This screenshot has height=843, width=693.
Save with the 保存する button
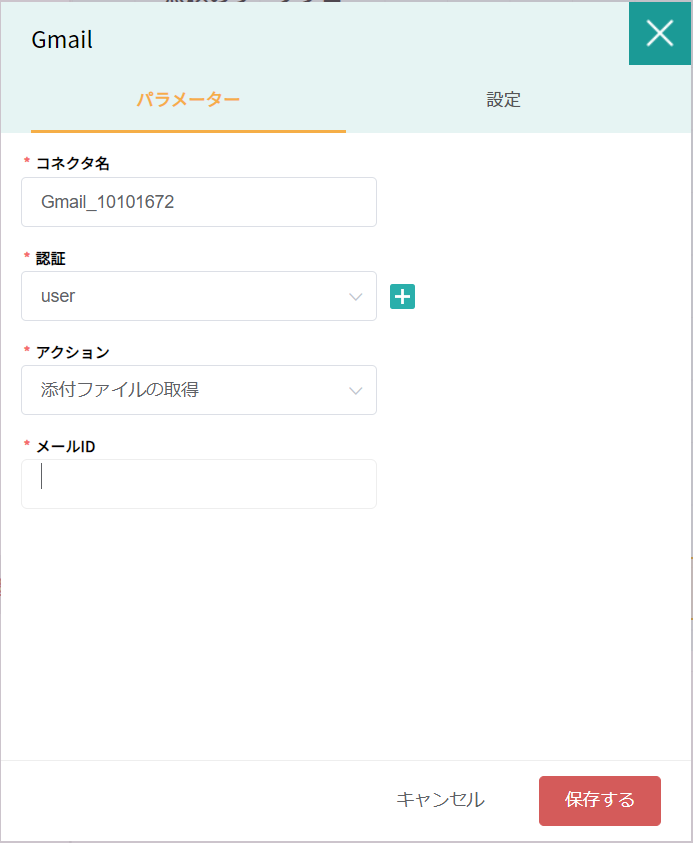pos(600,801)
